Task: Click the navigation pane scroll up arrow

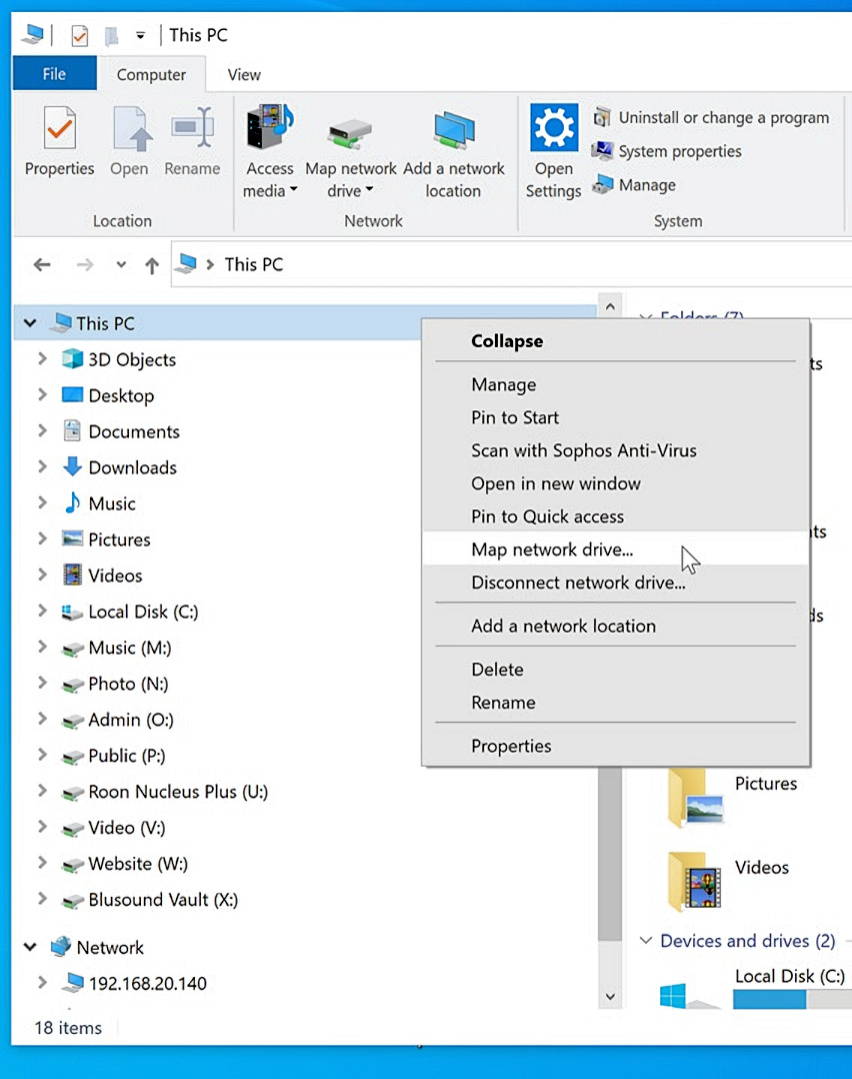Action: 610,307
